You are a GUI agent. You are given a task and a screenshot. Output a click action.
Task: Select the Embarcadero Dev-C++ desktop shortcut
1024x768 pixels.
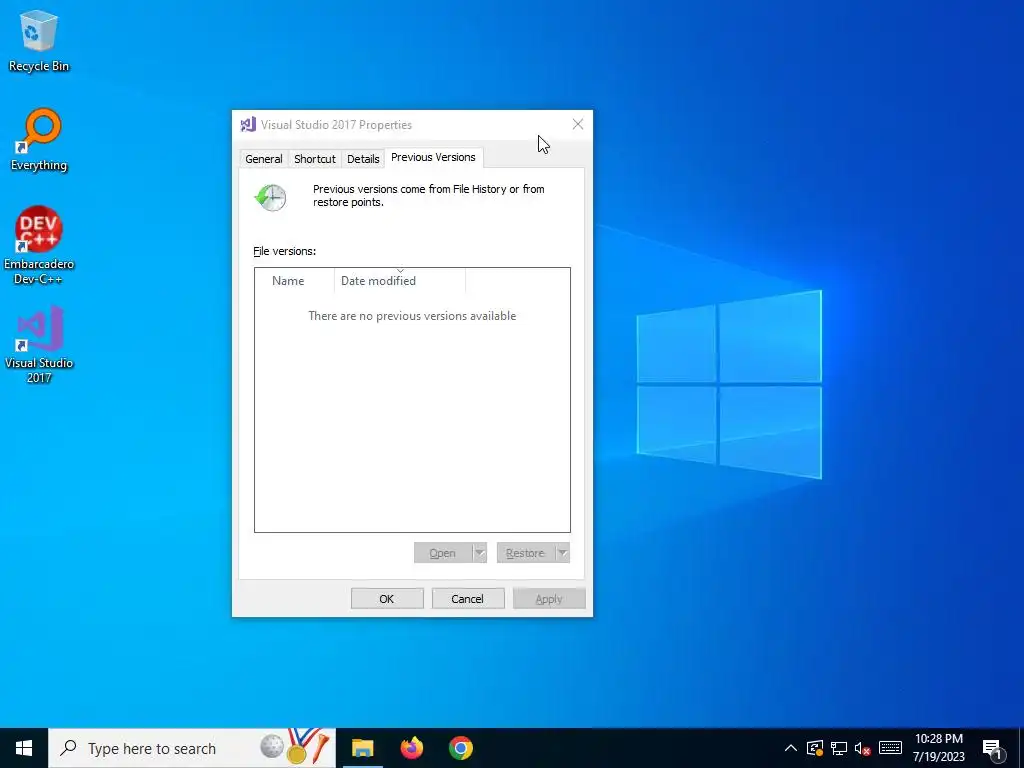[x=39, y=246]
